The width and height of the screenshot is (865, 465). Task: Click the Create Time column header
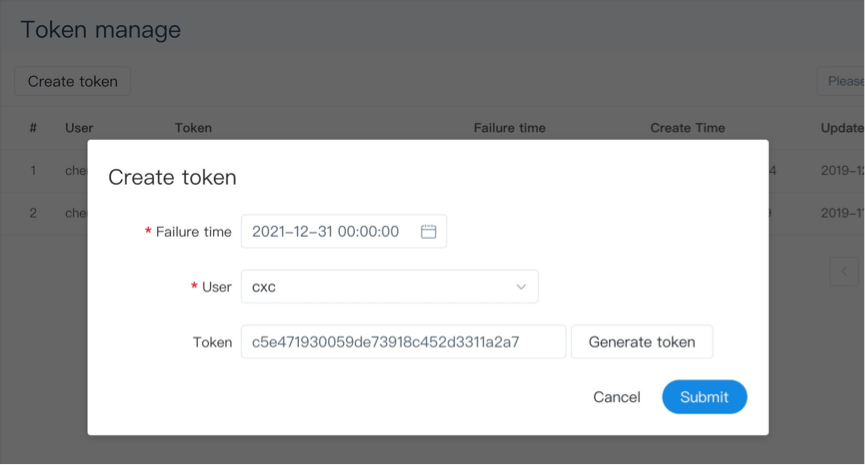[x=687, y=128]
